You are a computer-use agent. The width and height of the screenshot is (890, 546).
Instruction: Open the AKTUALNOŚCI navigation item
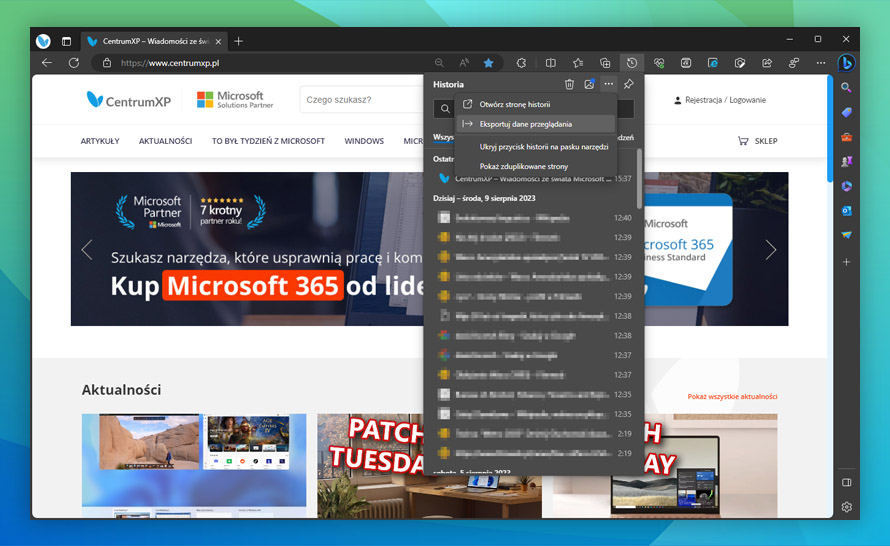pos(166,141)
